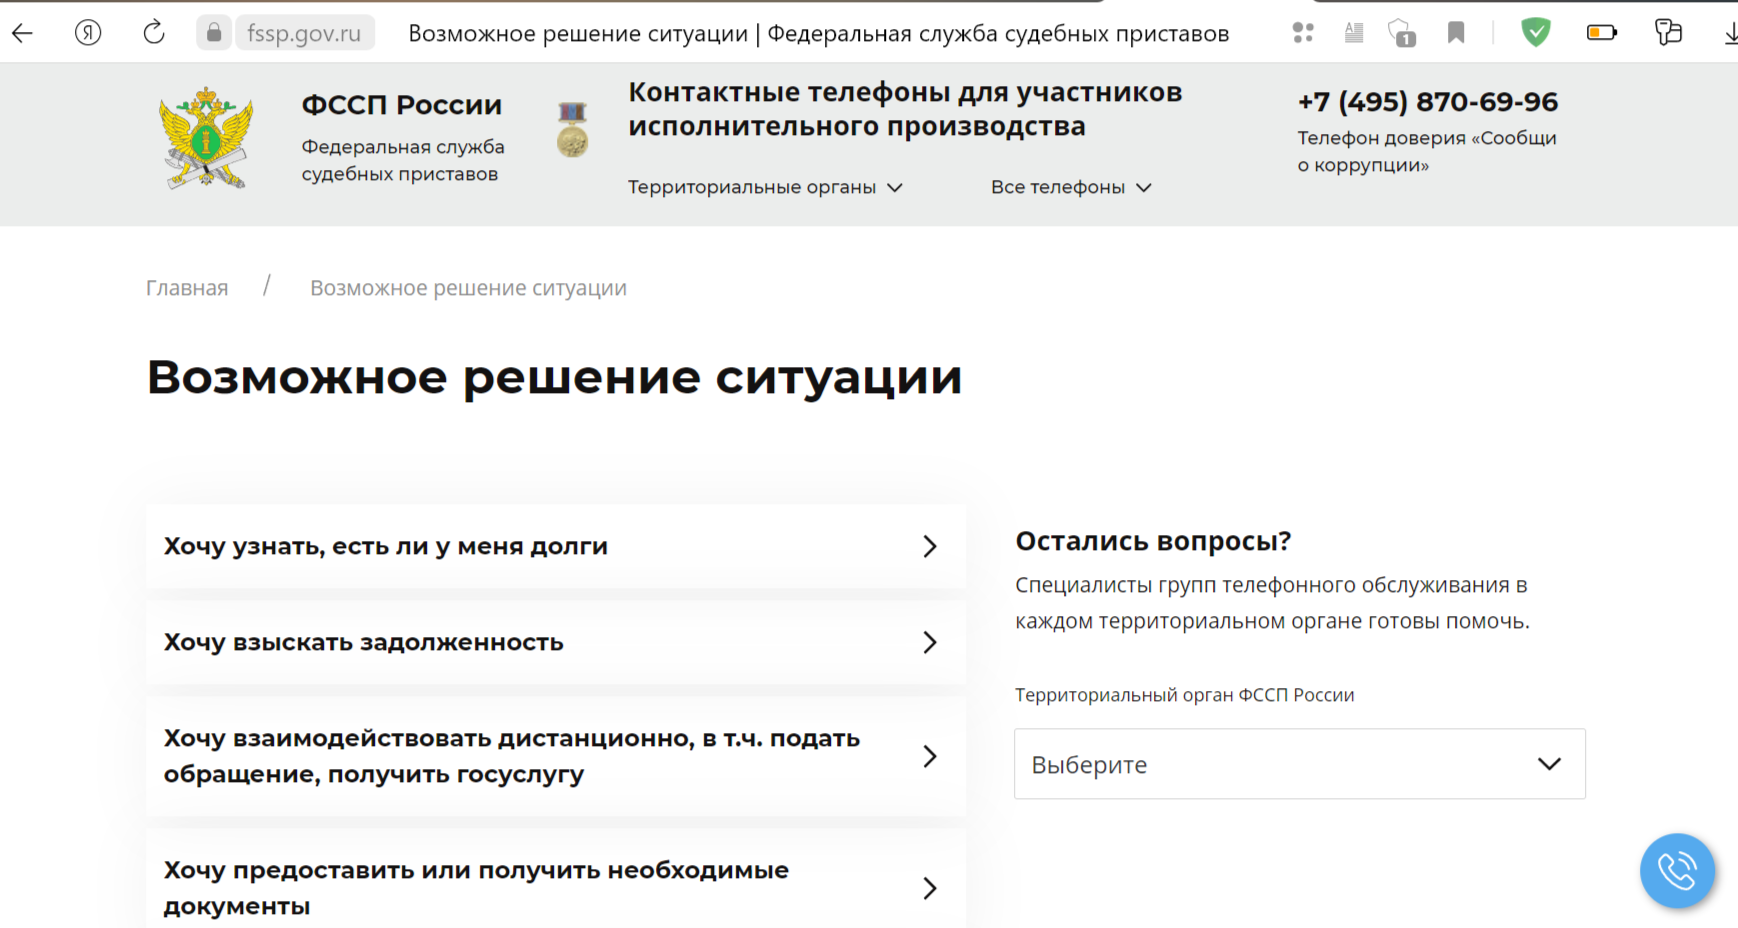Open the downloads arrow icon
Viewport: 1738px width, 928px height.
[x=1731, y=34]
